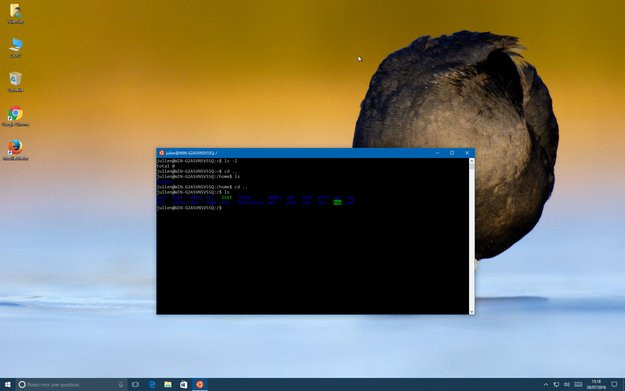Select the Ubuntu Bash taskbar icon
The height and width of the screenshot is (391, 625).
pyautogui.click(x=200, y=385)
